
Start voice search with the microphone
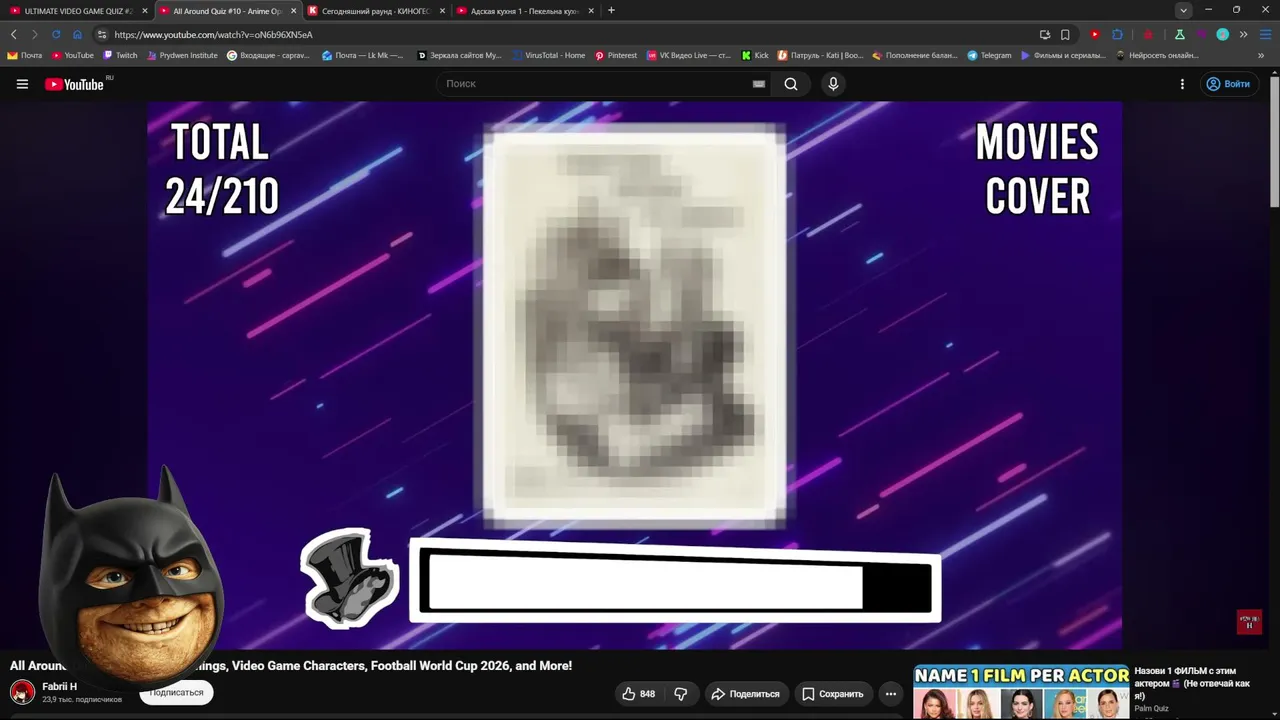pos(833,84)
